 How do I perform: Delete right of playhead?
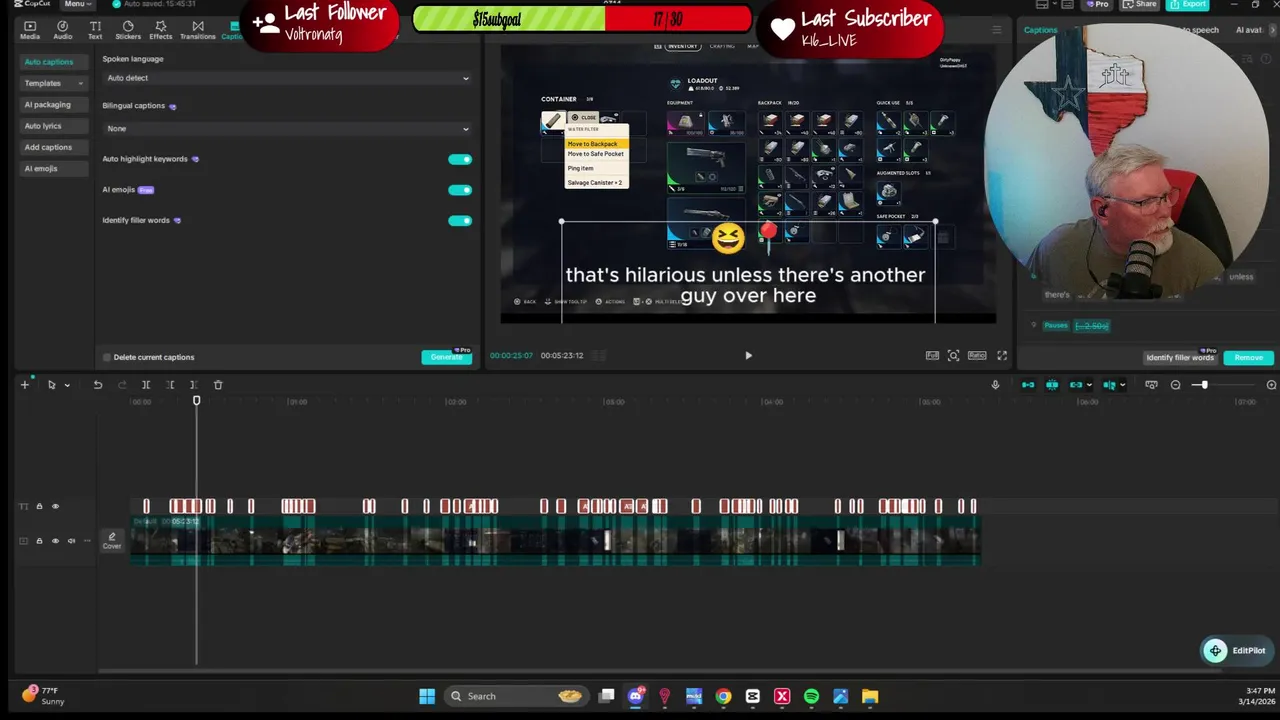coord(193,385)
